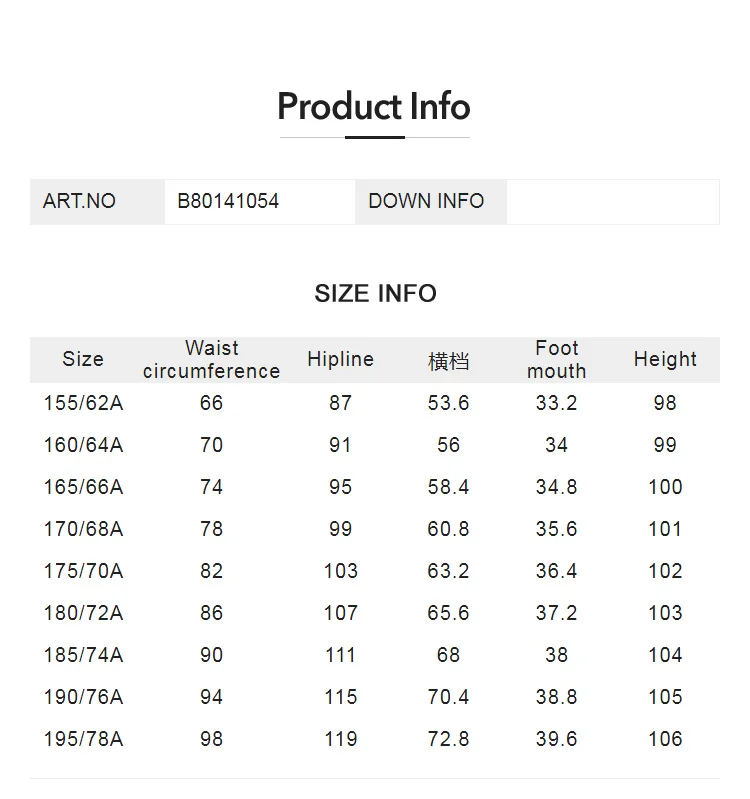Screen dimensions: 750x799
Task: Select size 190/76A row label
Action: tap(84, 697)
